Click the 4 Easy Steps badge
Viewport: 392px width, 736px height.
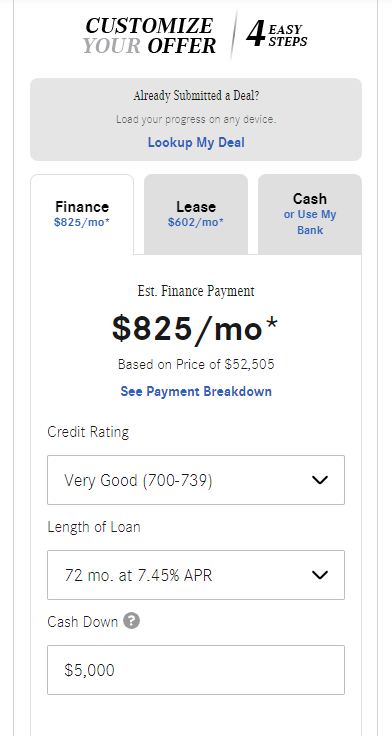[277, 36]
